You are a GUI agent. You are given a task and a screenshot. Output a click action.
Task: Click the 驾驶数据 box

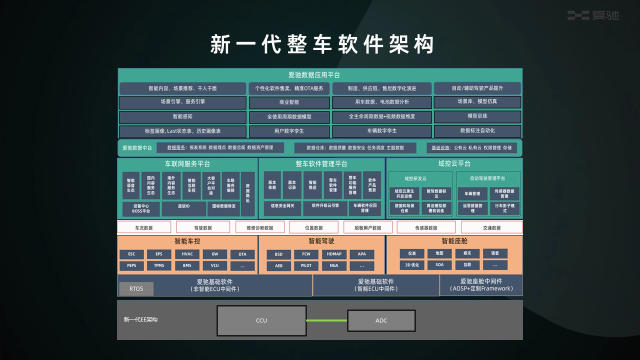click(x=203, y=227)
